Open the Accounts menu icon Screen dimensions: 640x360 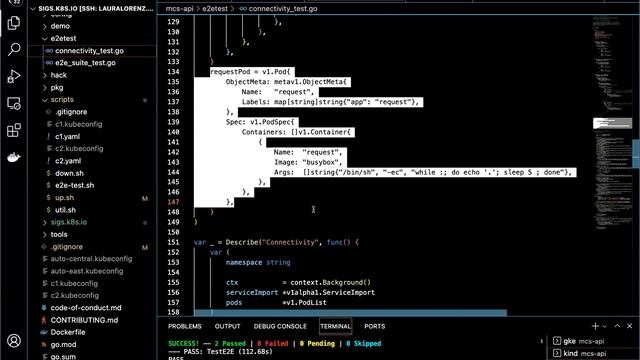pyautogui.click(x=14, y=340)
